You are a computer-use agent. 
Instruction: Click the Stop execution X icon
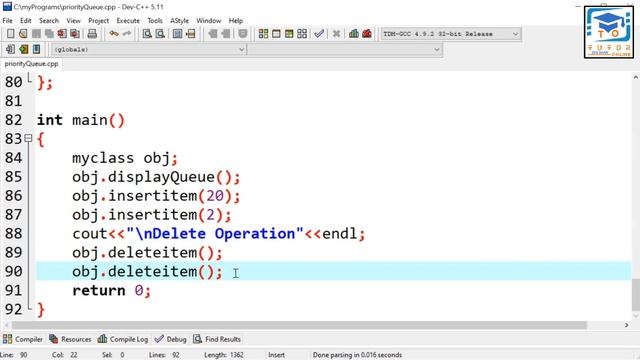pyautogui.click(x=336, y=34)
